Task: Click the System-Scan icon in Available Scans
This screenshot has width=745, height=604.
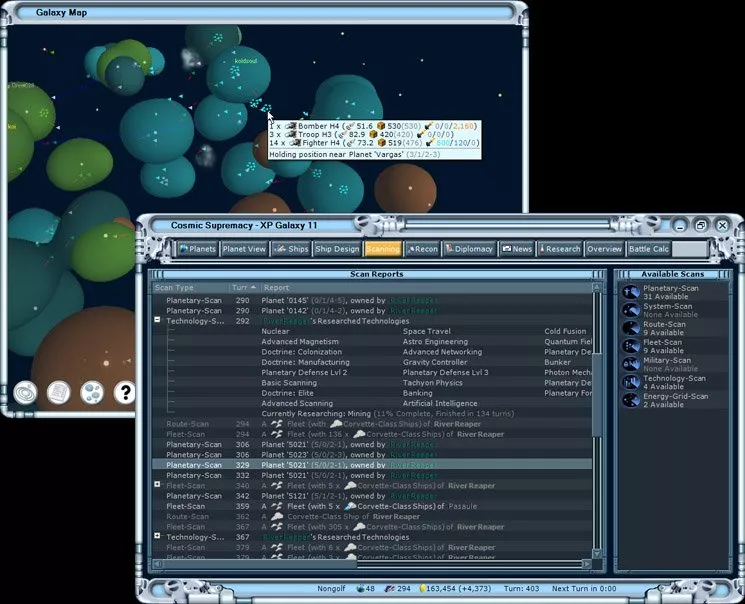Action: tap(631, 310)
